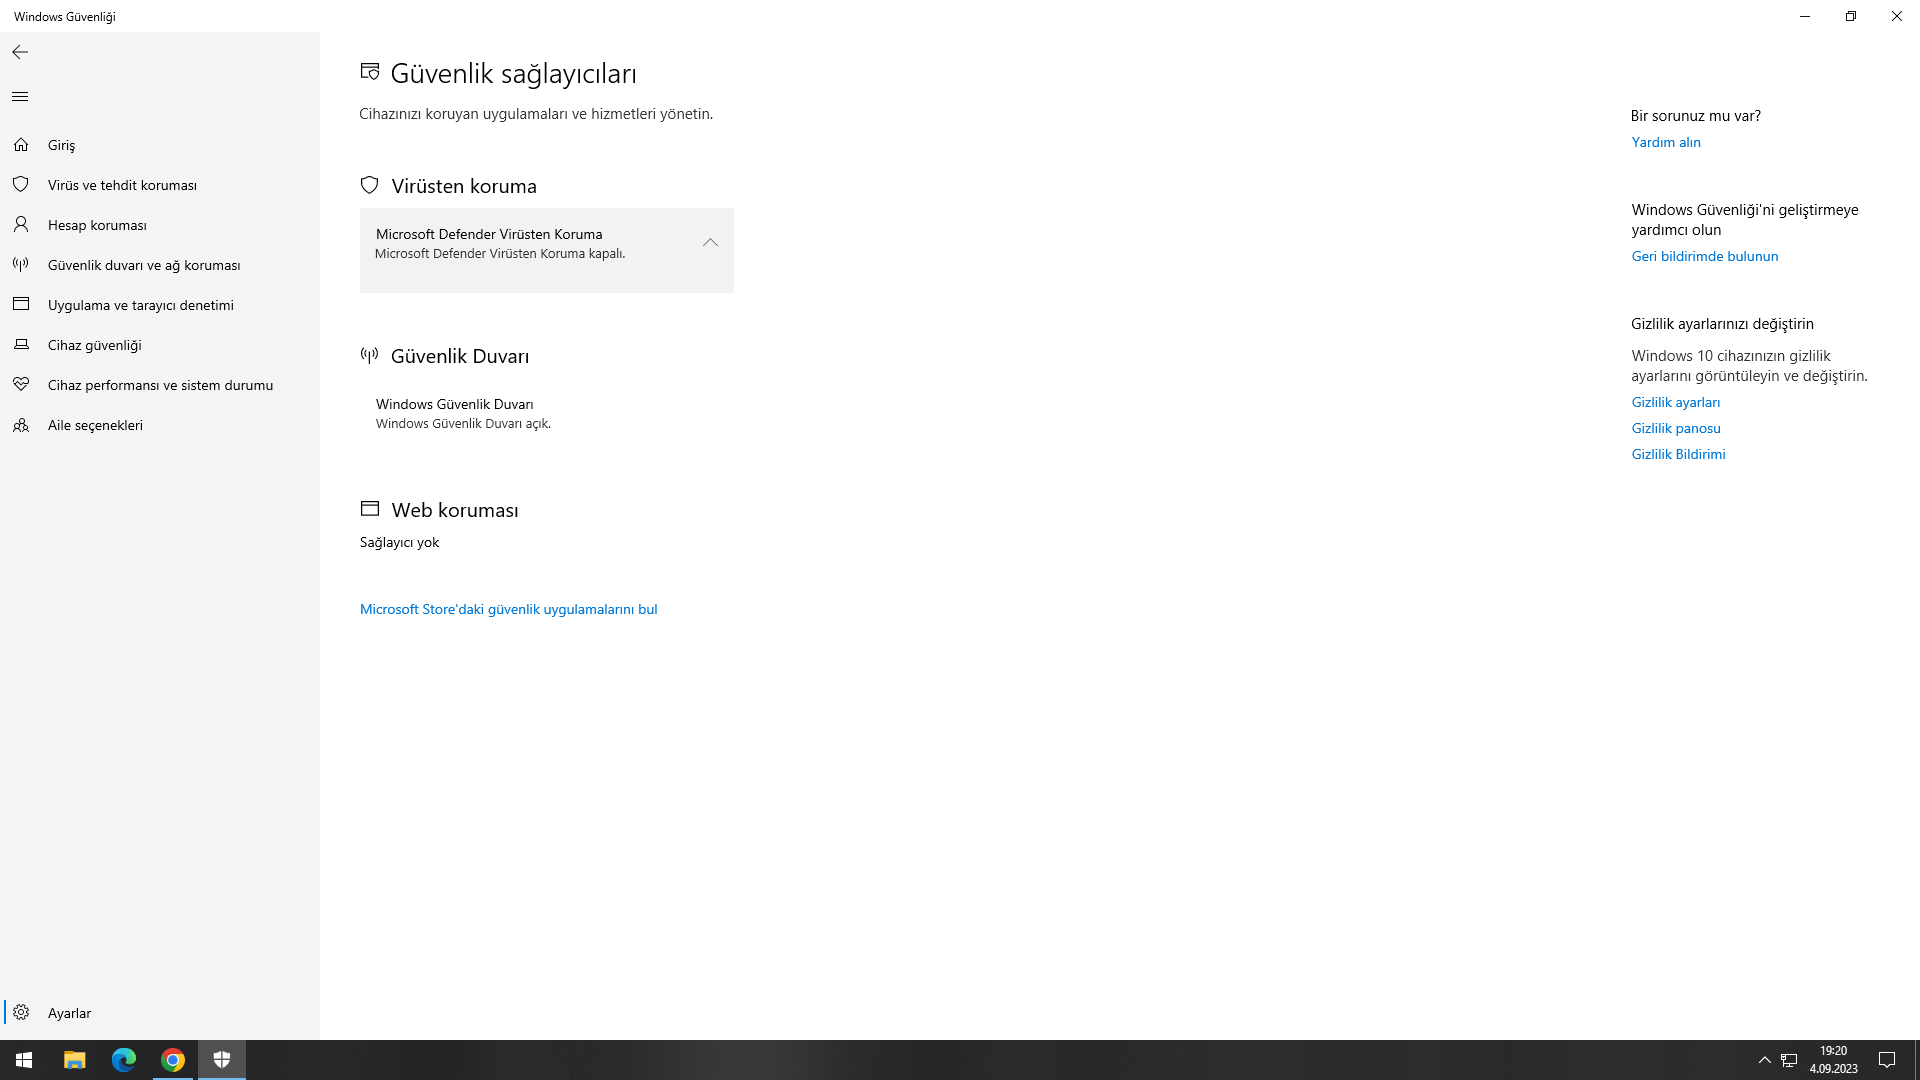Screen dimensions: 1920x1080
Task: Open Cihaz performansı ve sistem durumu
Action: [160, 385]
